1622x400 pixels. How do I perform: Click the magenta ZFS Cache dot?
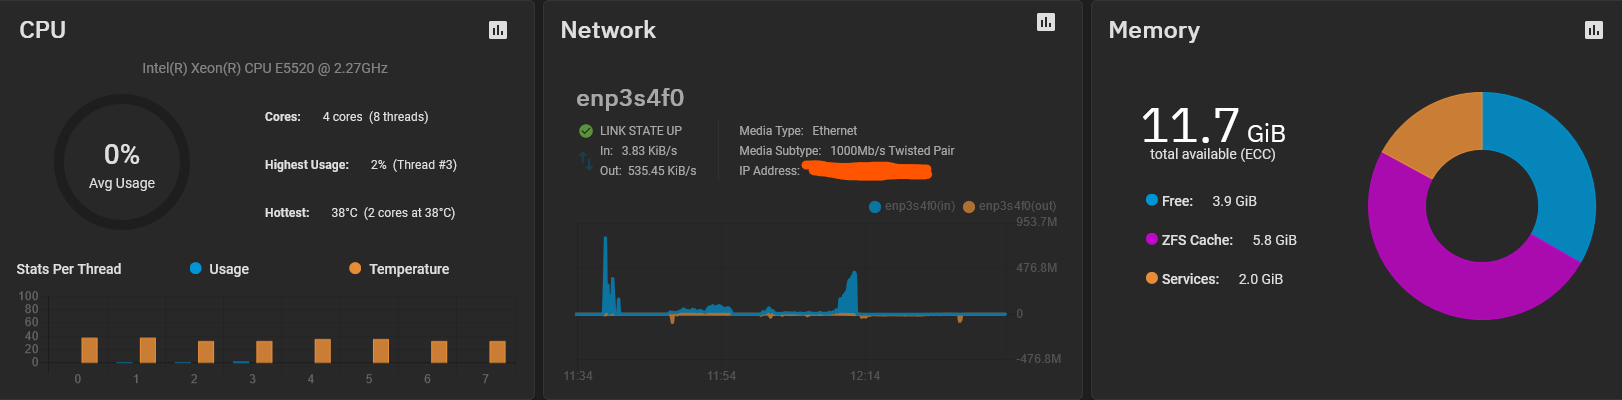point(1152,239)
